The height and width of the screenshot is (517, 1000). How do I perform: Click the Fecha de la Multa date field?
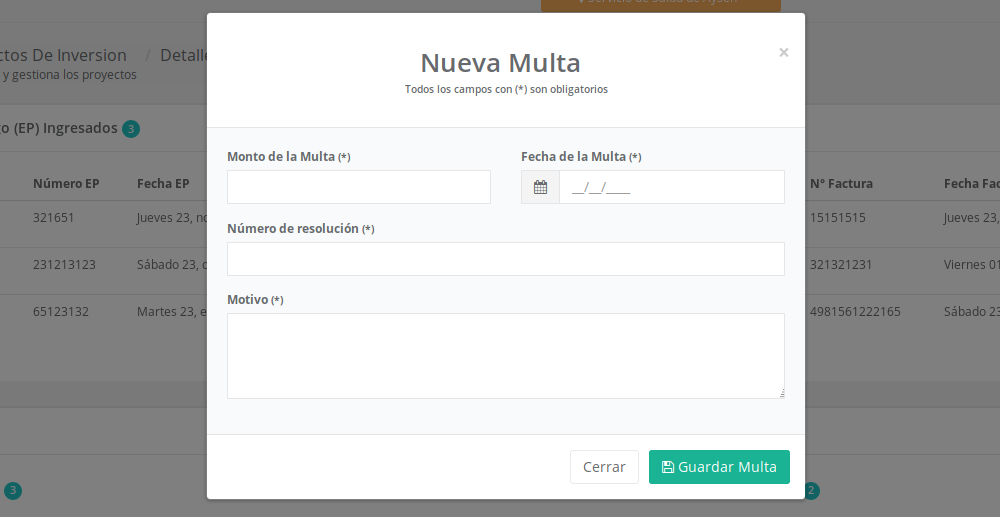[x=671, y=187]
